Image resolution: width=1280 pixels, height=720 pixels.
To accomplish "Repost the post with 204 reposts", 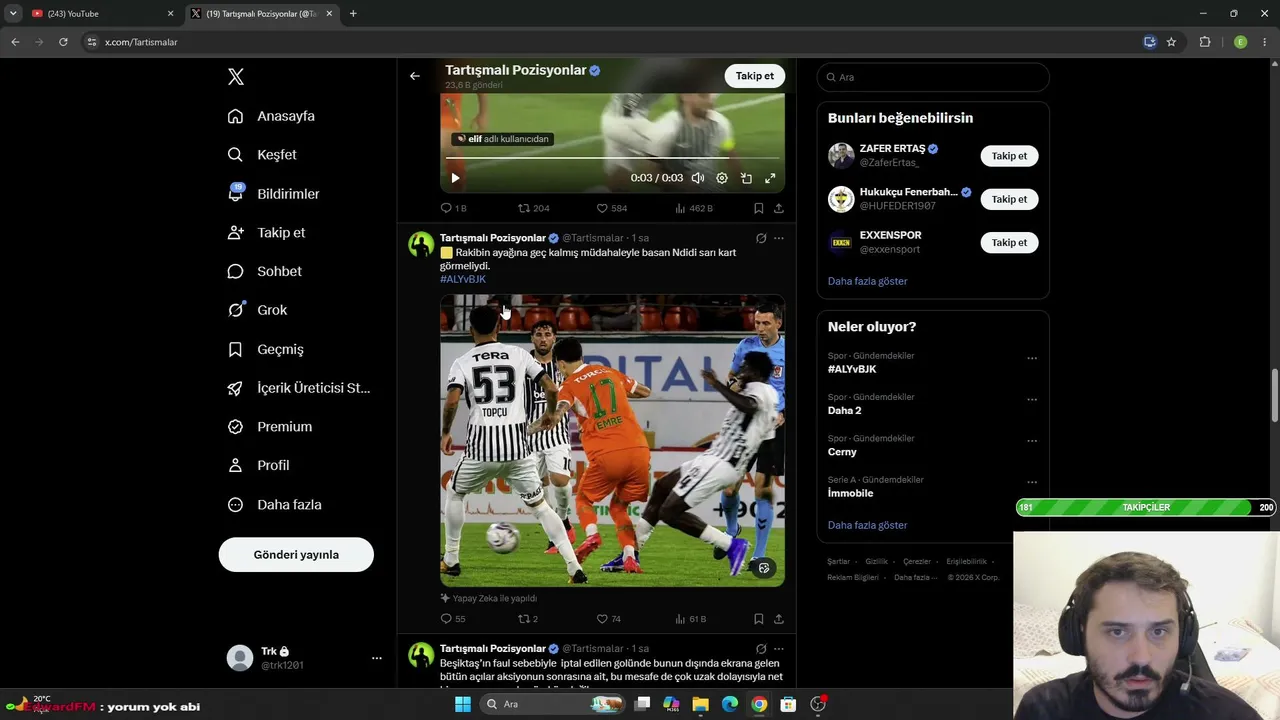I will tap(533, 208).
